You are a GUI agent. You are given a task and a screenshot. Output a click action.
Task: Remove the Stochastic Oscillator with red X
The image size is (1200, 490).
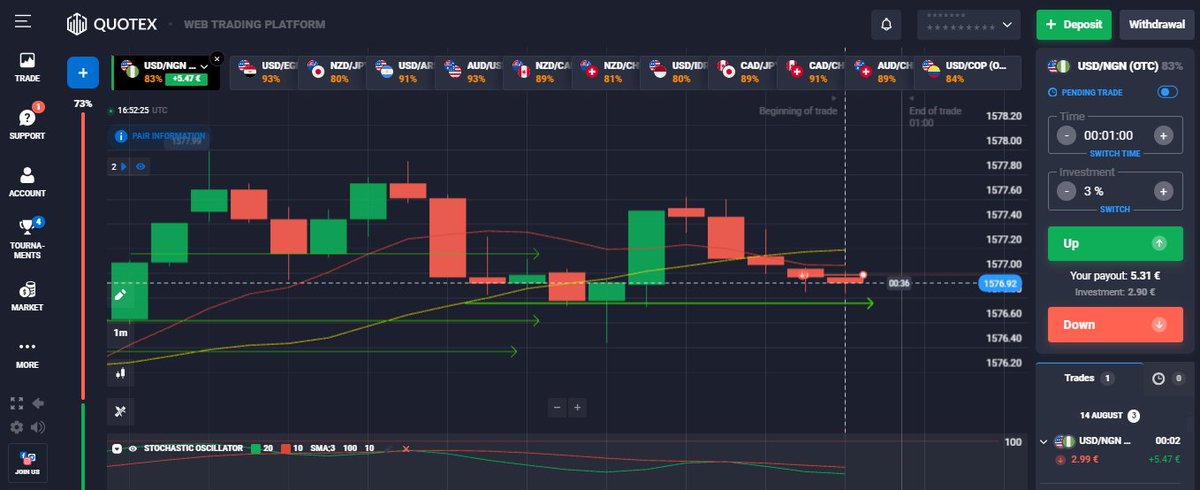coord(406,448)
